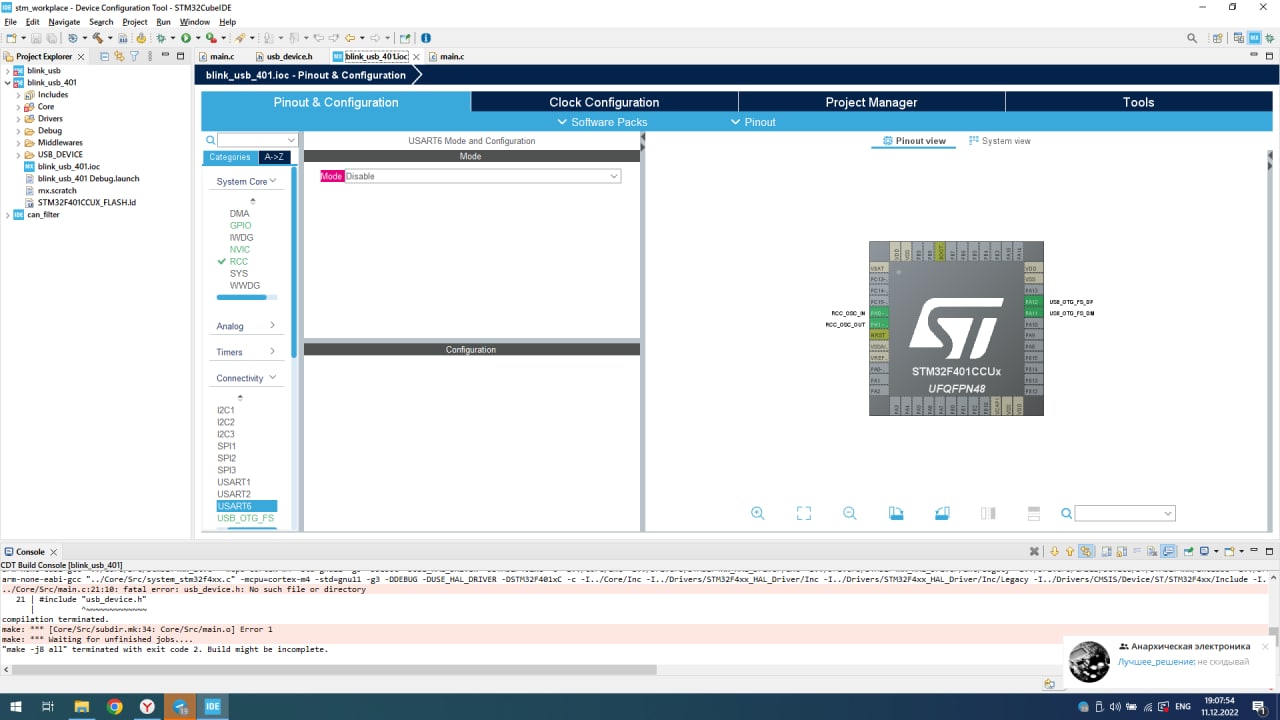
Task: Click the peripheral search field above Categories
Action: click(257, 141)
